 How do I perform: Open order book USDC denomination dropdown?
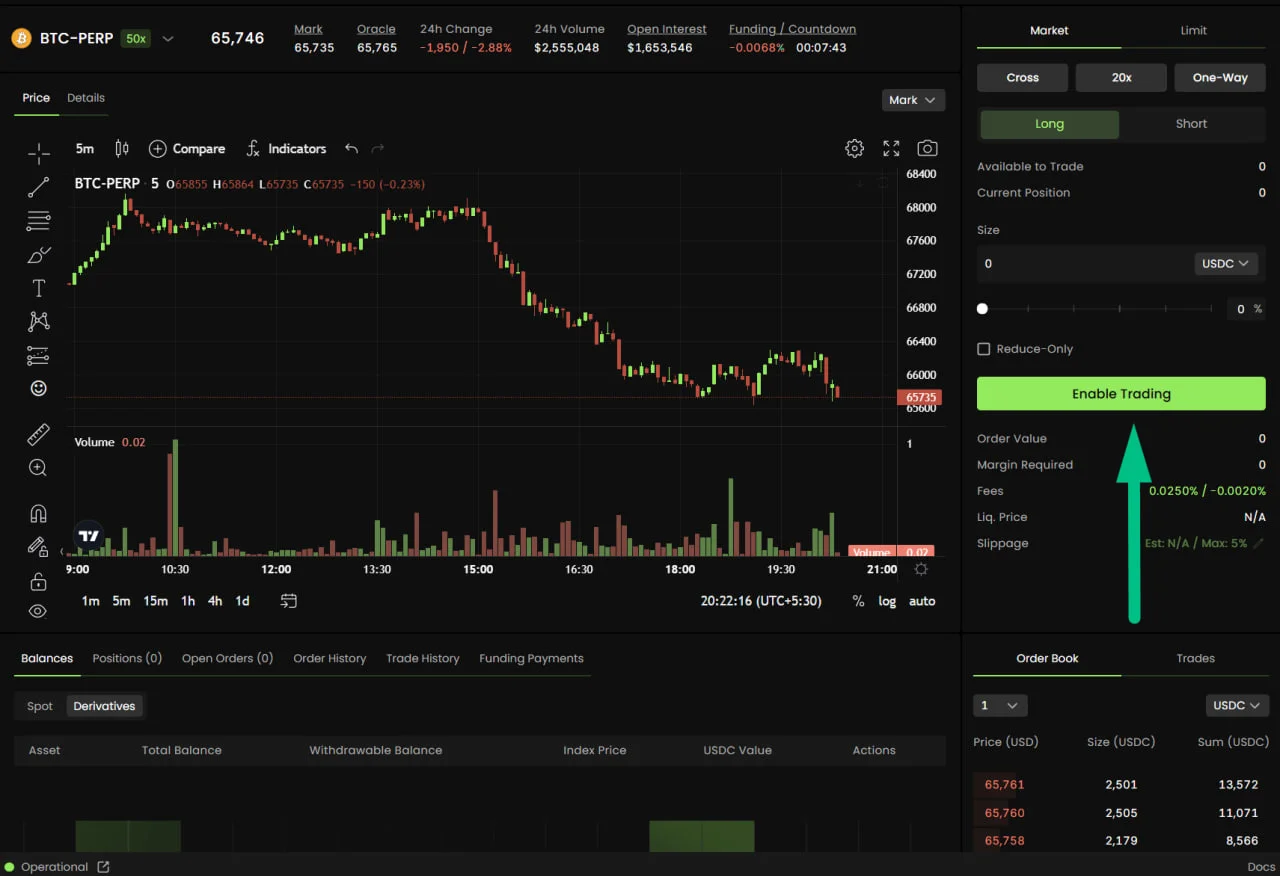tap(1237, 705)
